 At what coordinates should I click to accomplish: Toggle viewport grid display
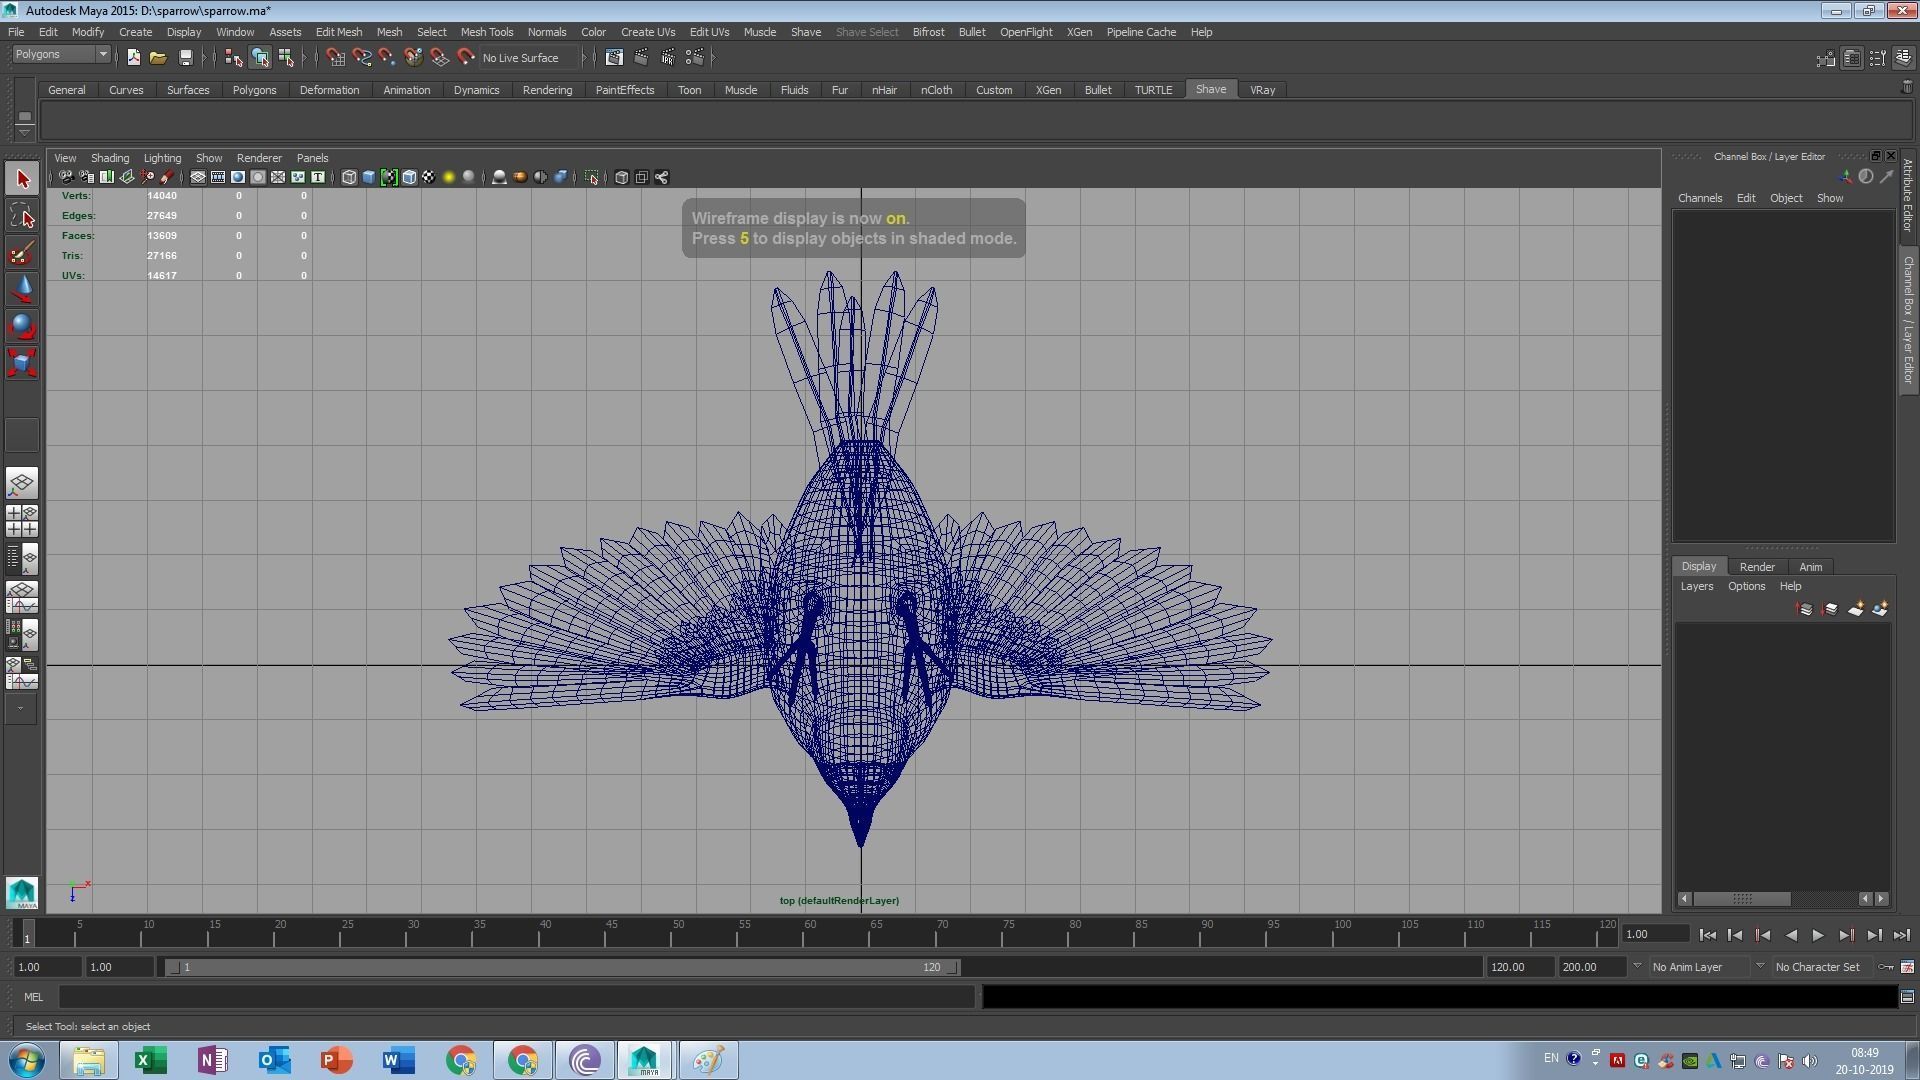coord(198,178)
